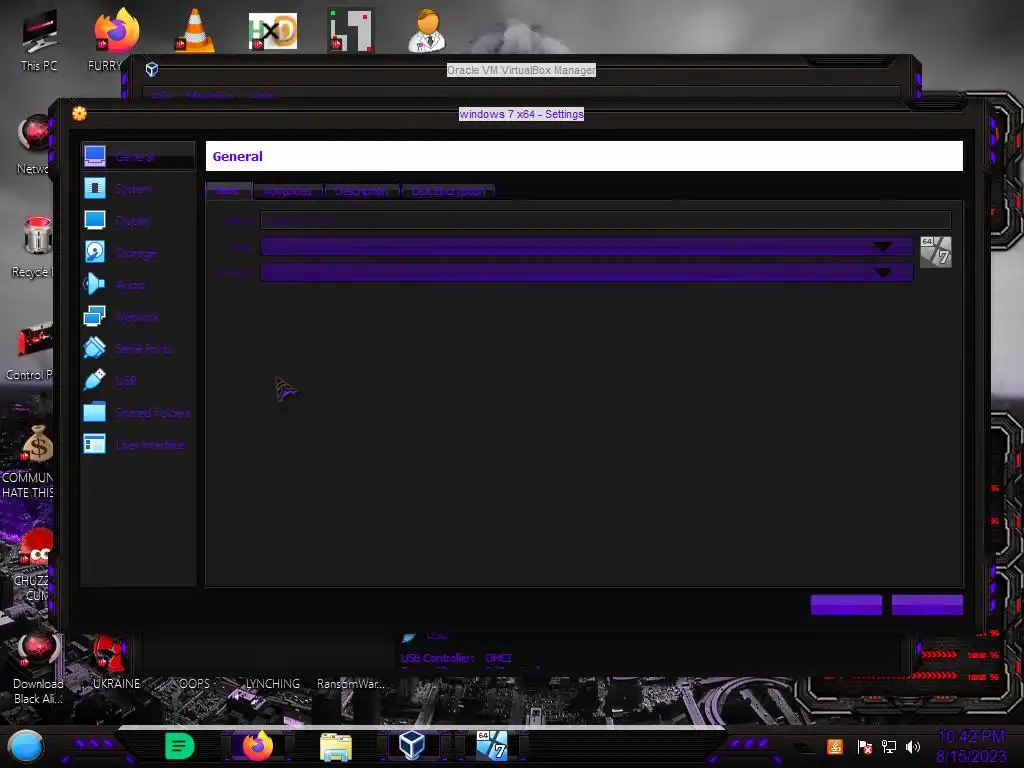
Task: Open Action Center flag in system tray
Action: point(865,747)
